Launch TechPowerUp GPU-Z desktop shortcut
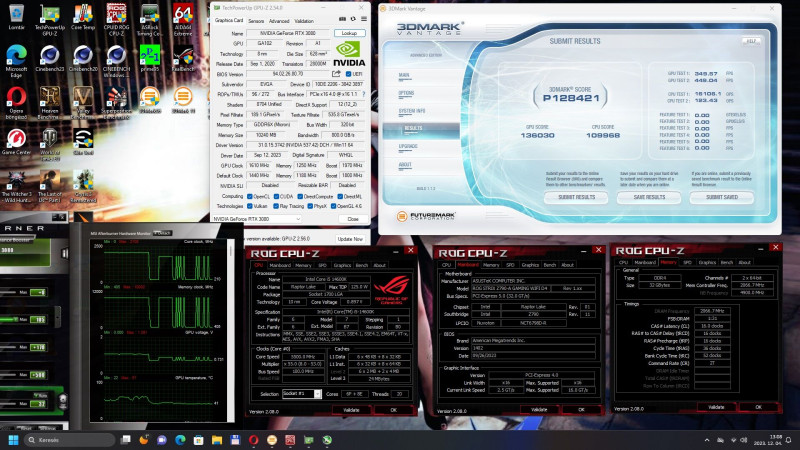This screenshot has height=450, width=800. [x=49, y=20]
